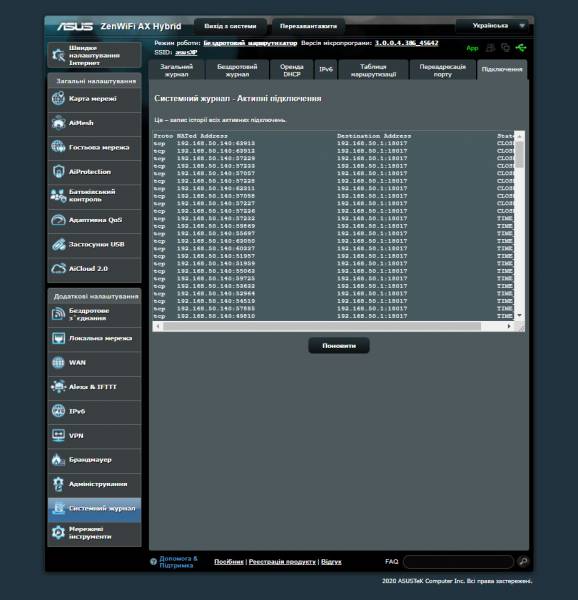Open Adaptive QoS gauge icon
578x600 pixels.
pos(59,220)
